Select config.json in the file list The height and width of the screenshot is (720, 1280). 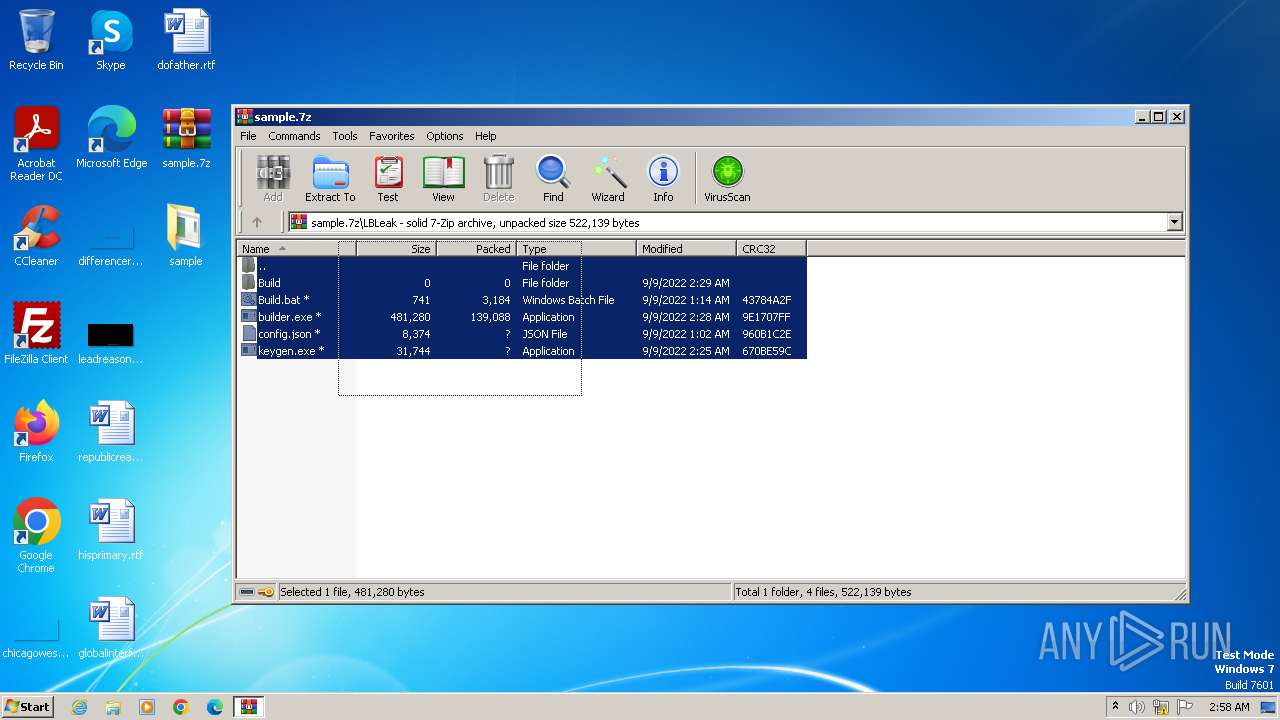521,334
